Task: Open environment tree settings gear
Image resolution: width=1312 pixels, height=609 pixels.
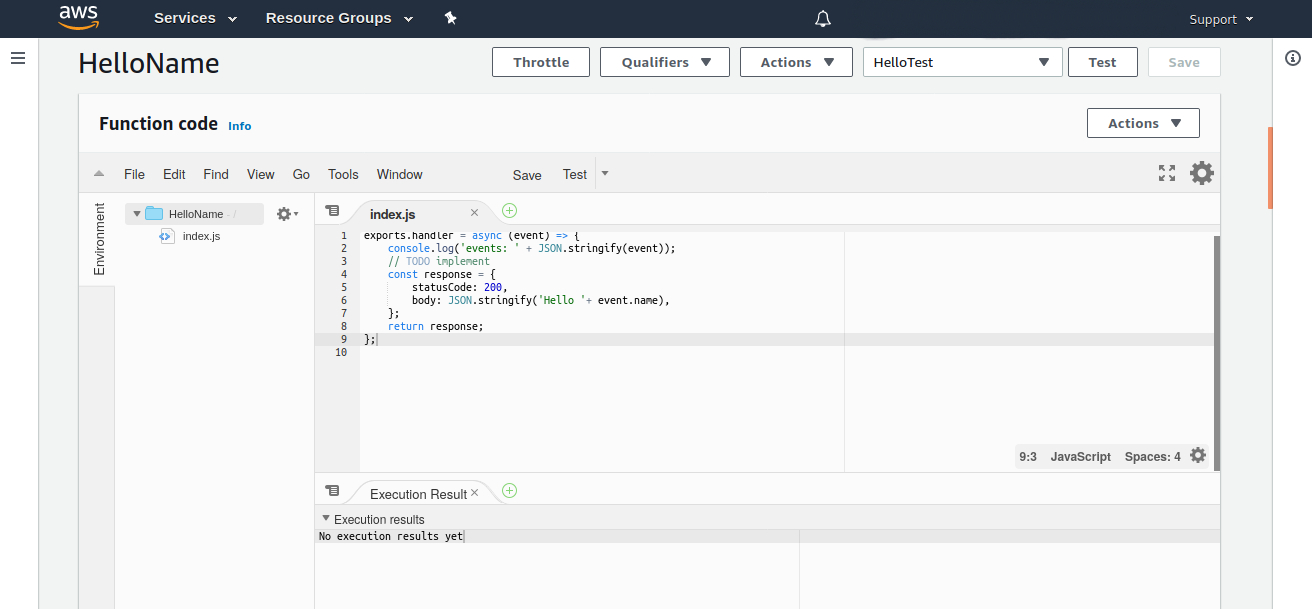Action: coord(287,214)
